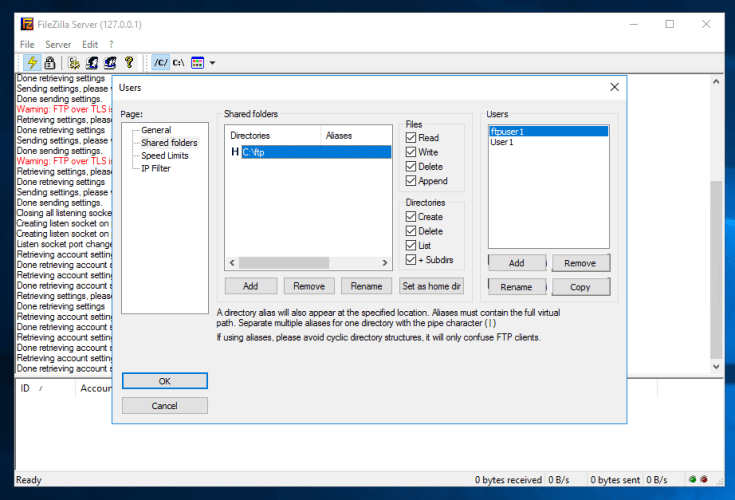The image size is (735, 500).
Task: Select IP Filter page in tree
Action: pos(155,169)
